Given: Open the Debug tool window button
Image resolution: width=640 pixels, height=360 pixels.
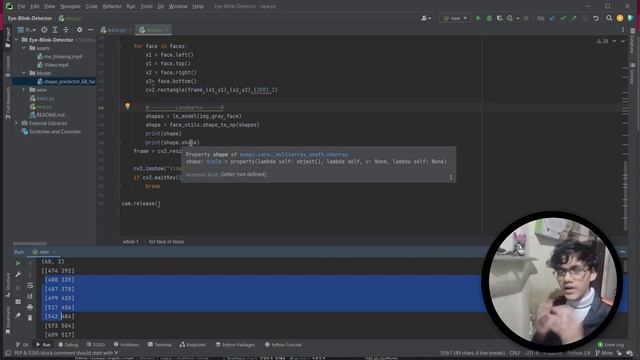Looking at the screenshot, I should pyautogui.click(x=68, y=345).
